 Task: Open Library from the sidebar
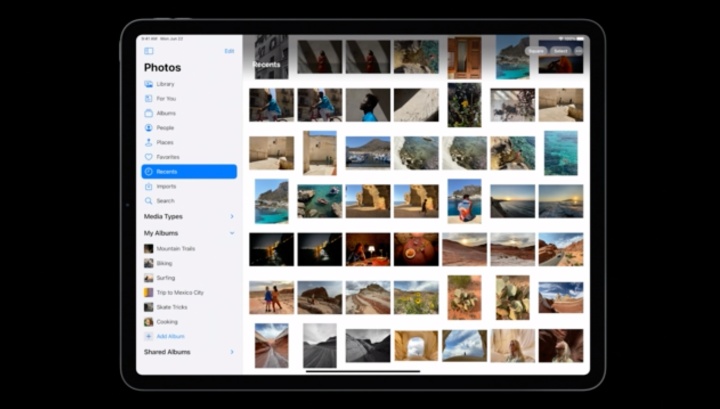pos(165,84)
